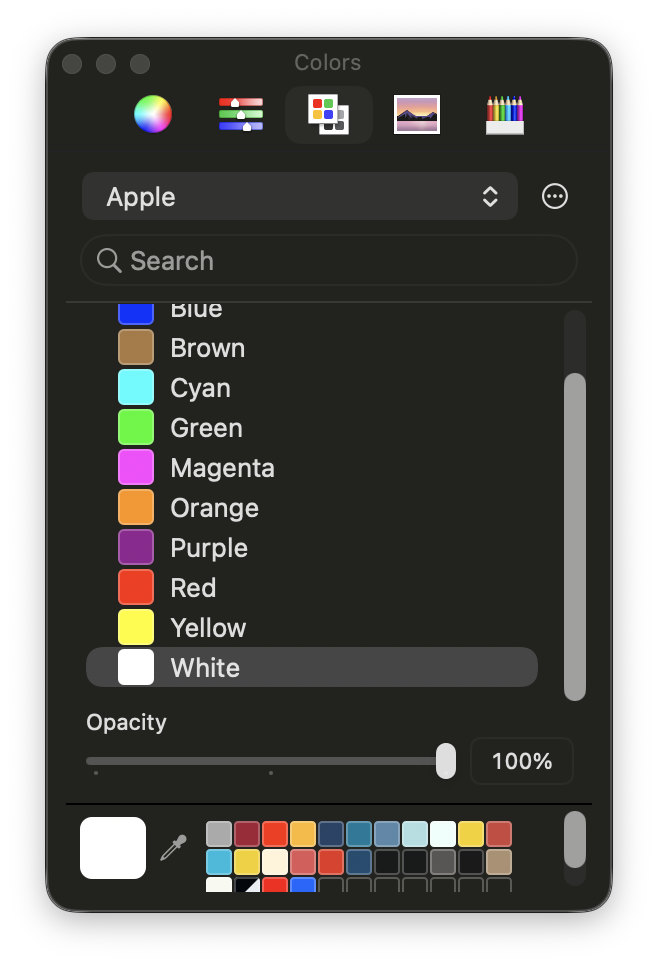
Task: Click the large current color well
Action: [x=113, y=848]
